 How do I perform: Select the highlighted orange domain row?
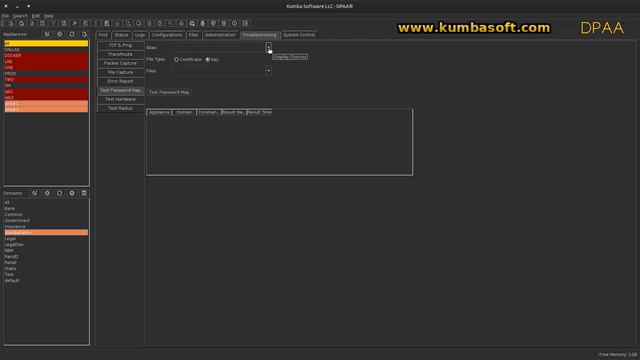point(46,232)
